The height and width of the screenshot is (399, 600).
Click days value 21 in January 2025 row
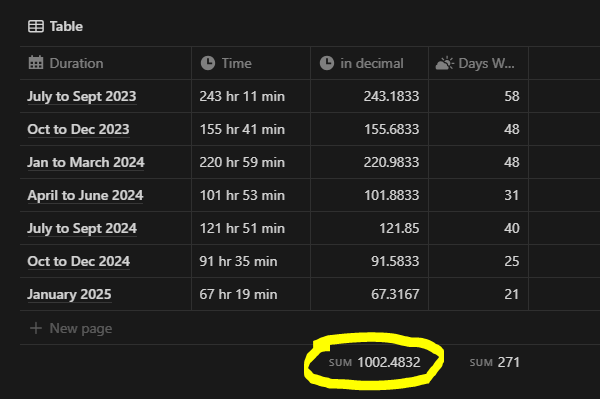pyautogui.click(x=512, y=294)
